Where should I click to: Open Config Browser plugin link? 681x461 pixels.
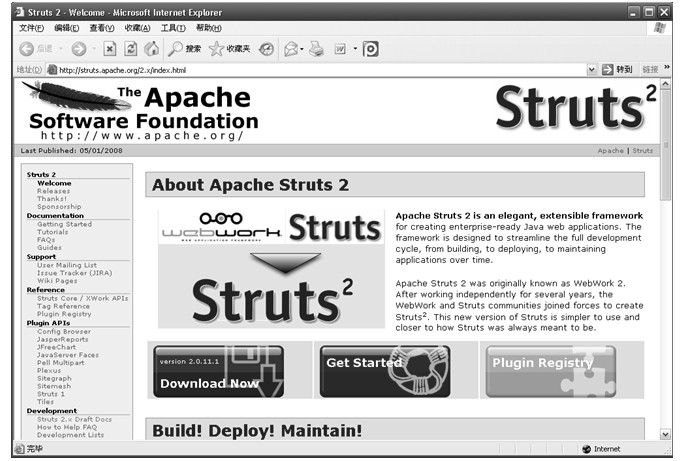pyautogui.click(x=64, y=332)
